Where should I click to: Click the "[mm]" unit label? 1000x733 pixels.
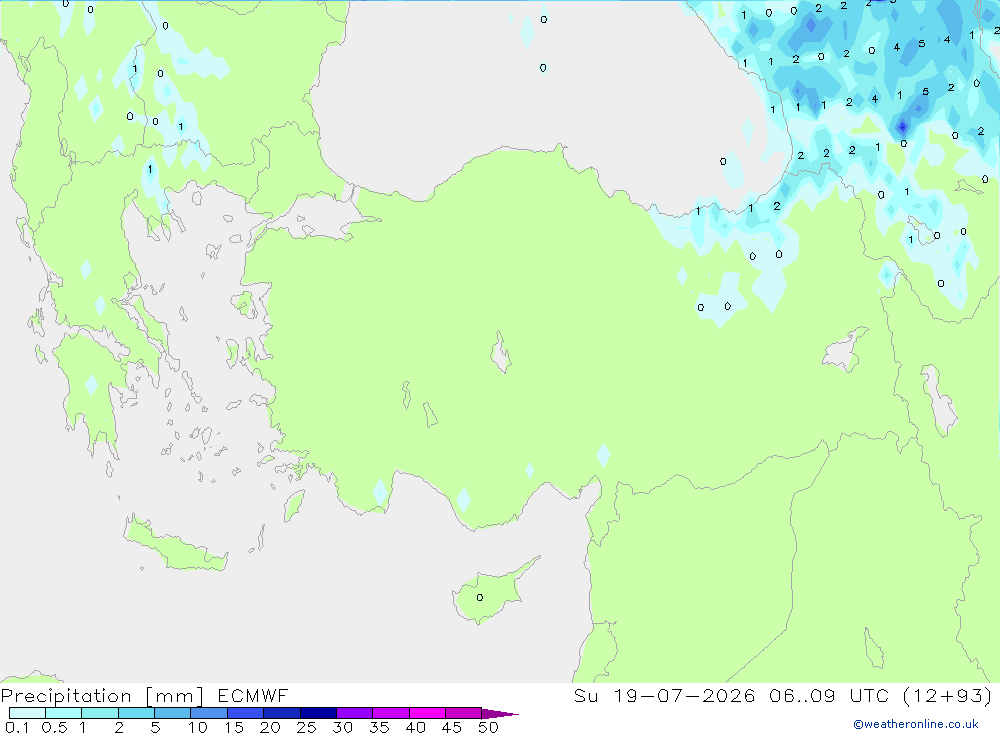(x=175, y=696)
